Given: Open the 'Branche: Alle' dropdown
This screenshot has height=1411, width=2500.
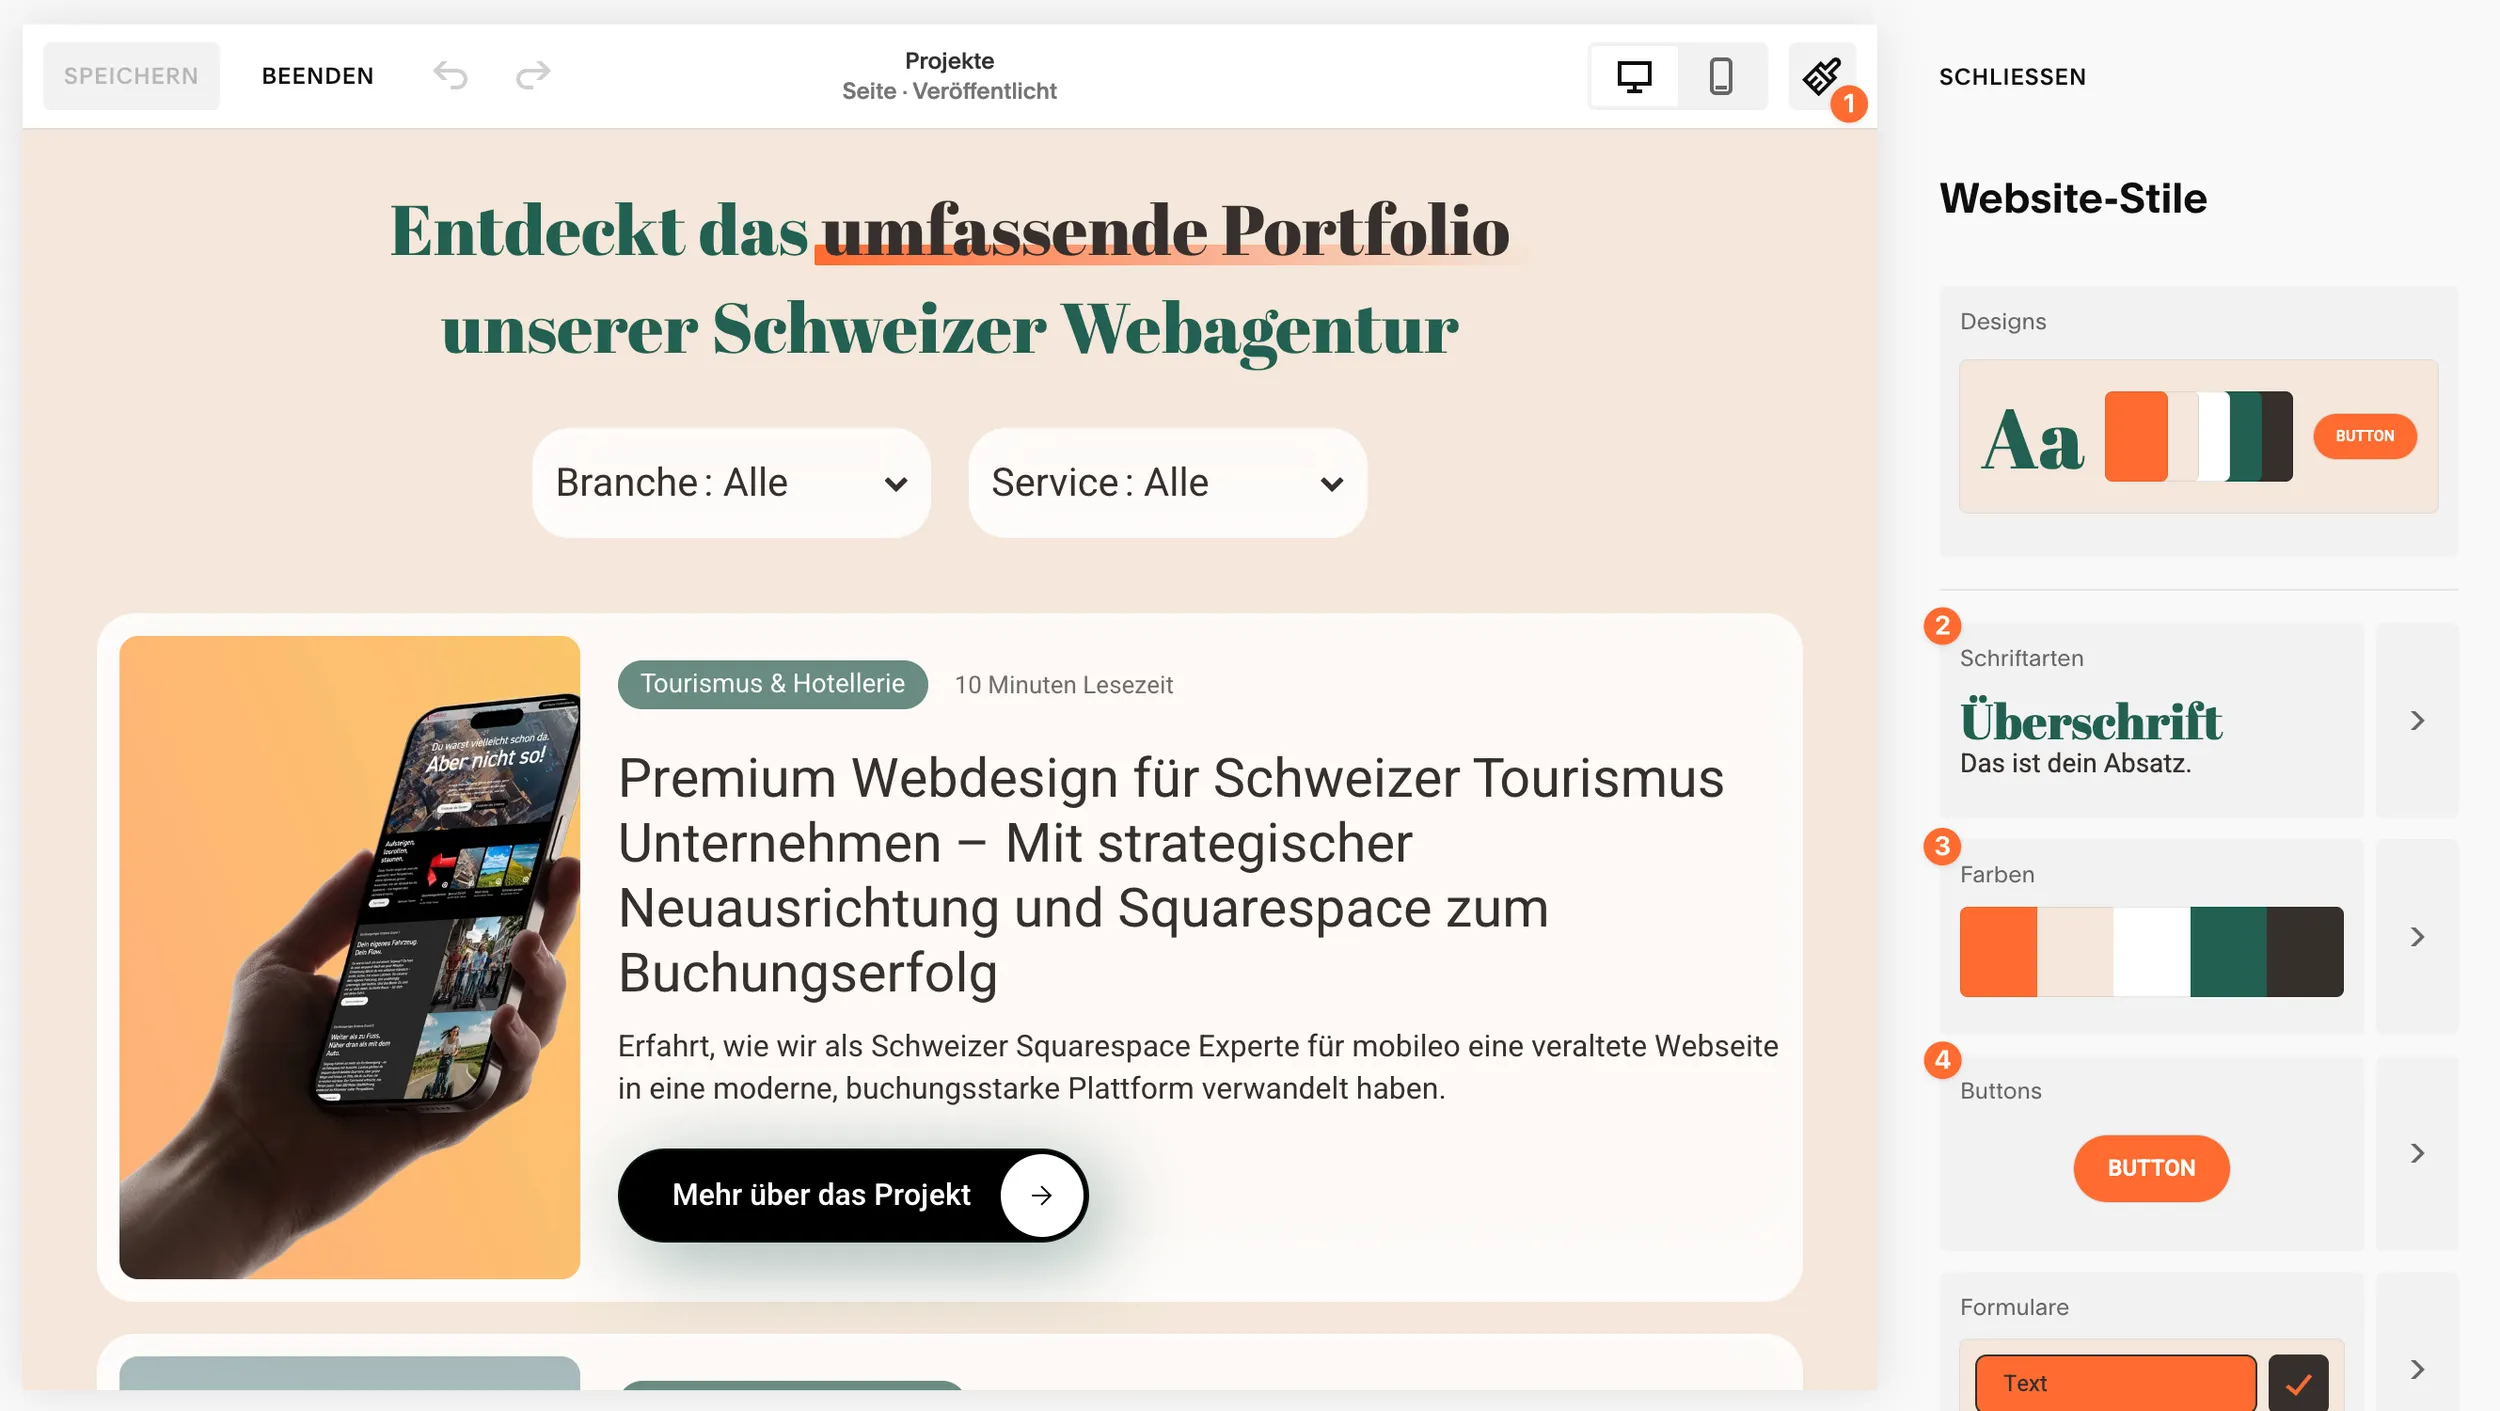Looking at the screenshot, I should click(x=731, y=483).
